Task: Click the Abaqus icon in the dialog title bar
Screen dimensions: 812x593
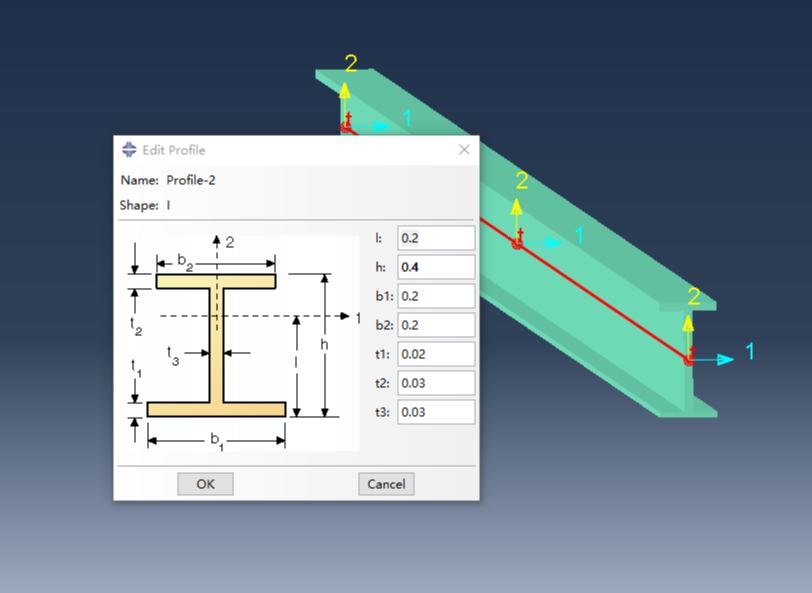Action: pyautogui.click(x=129, y=150)
